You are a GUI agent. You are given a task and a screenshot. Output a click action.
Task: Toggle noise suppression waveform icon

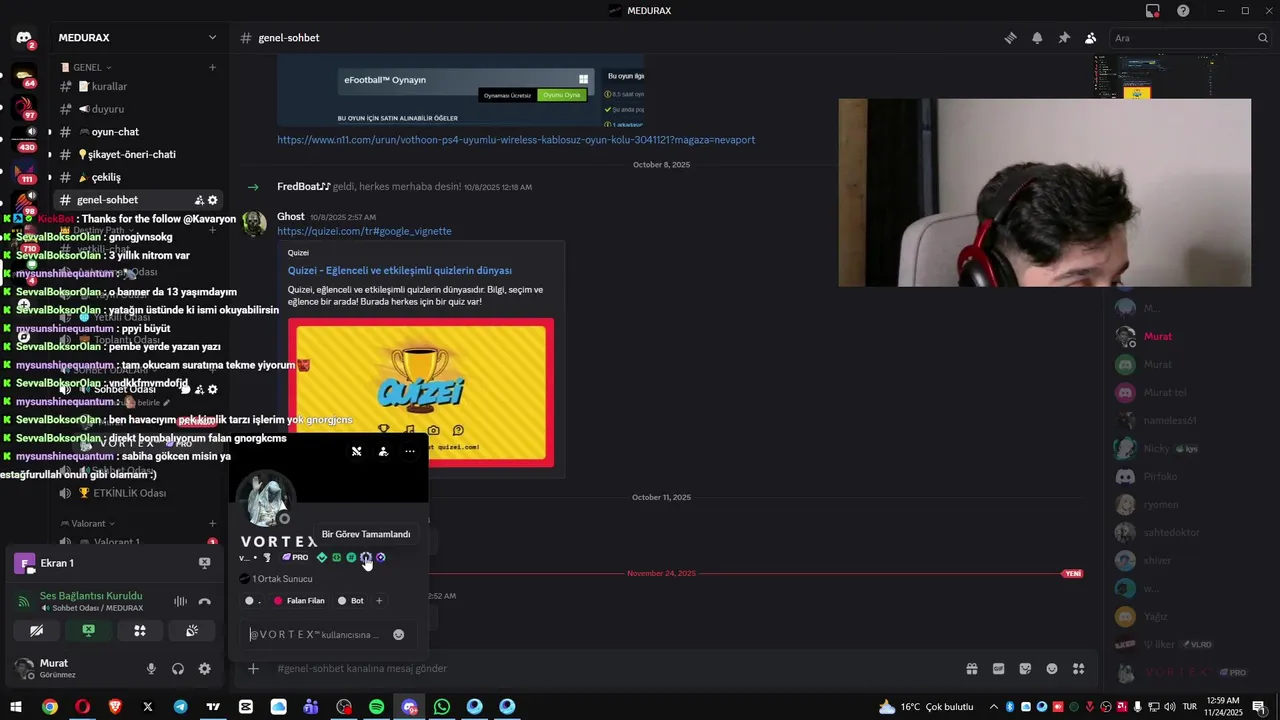point(180,601)
